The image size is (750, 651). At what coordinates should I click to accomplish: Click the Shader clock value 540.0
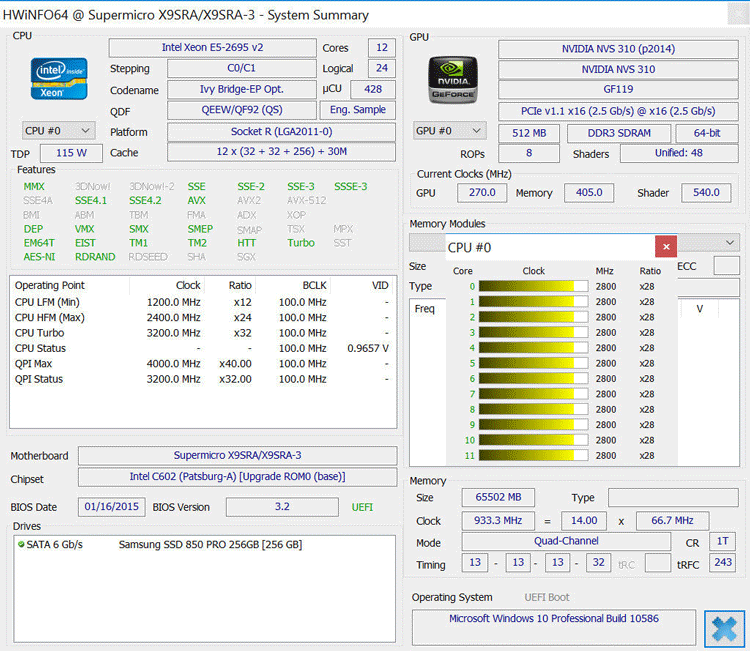coord(706,193)
